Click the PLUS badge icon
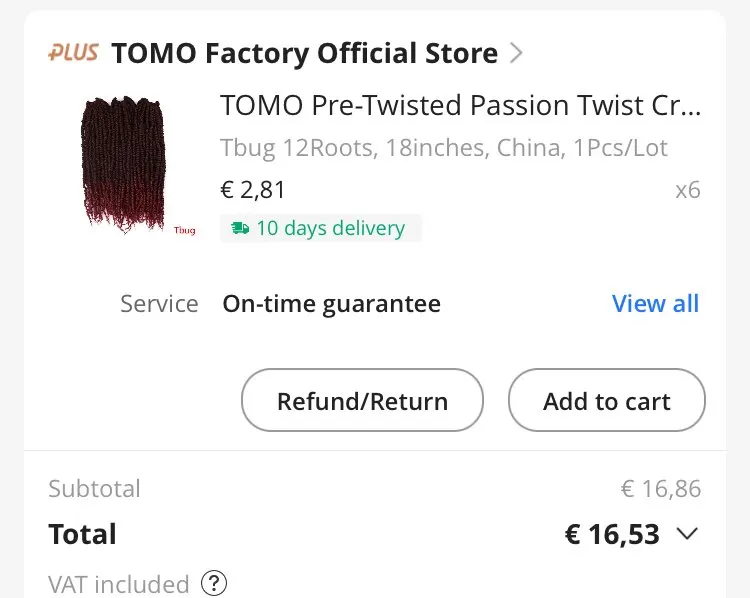Image resolution: width=750 pixels, height=598 pixels. coord(74,52)
